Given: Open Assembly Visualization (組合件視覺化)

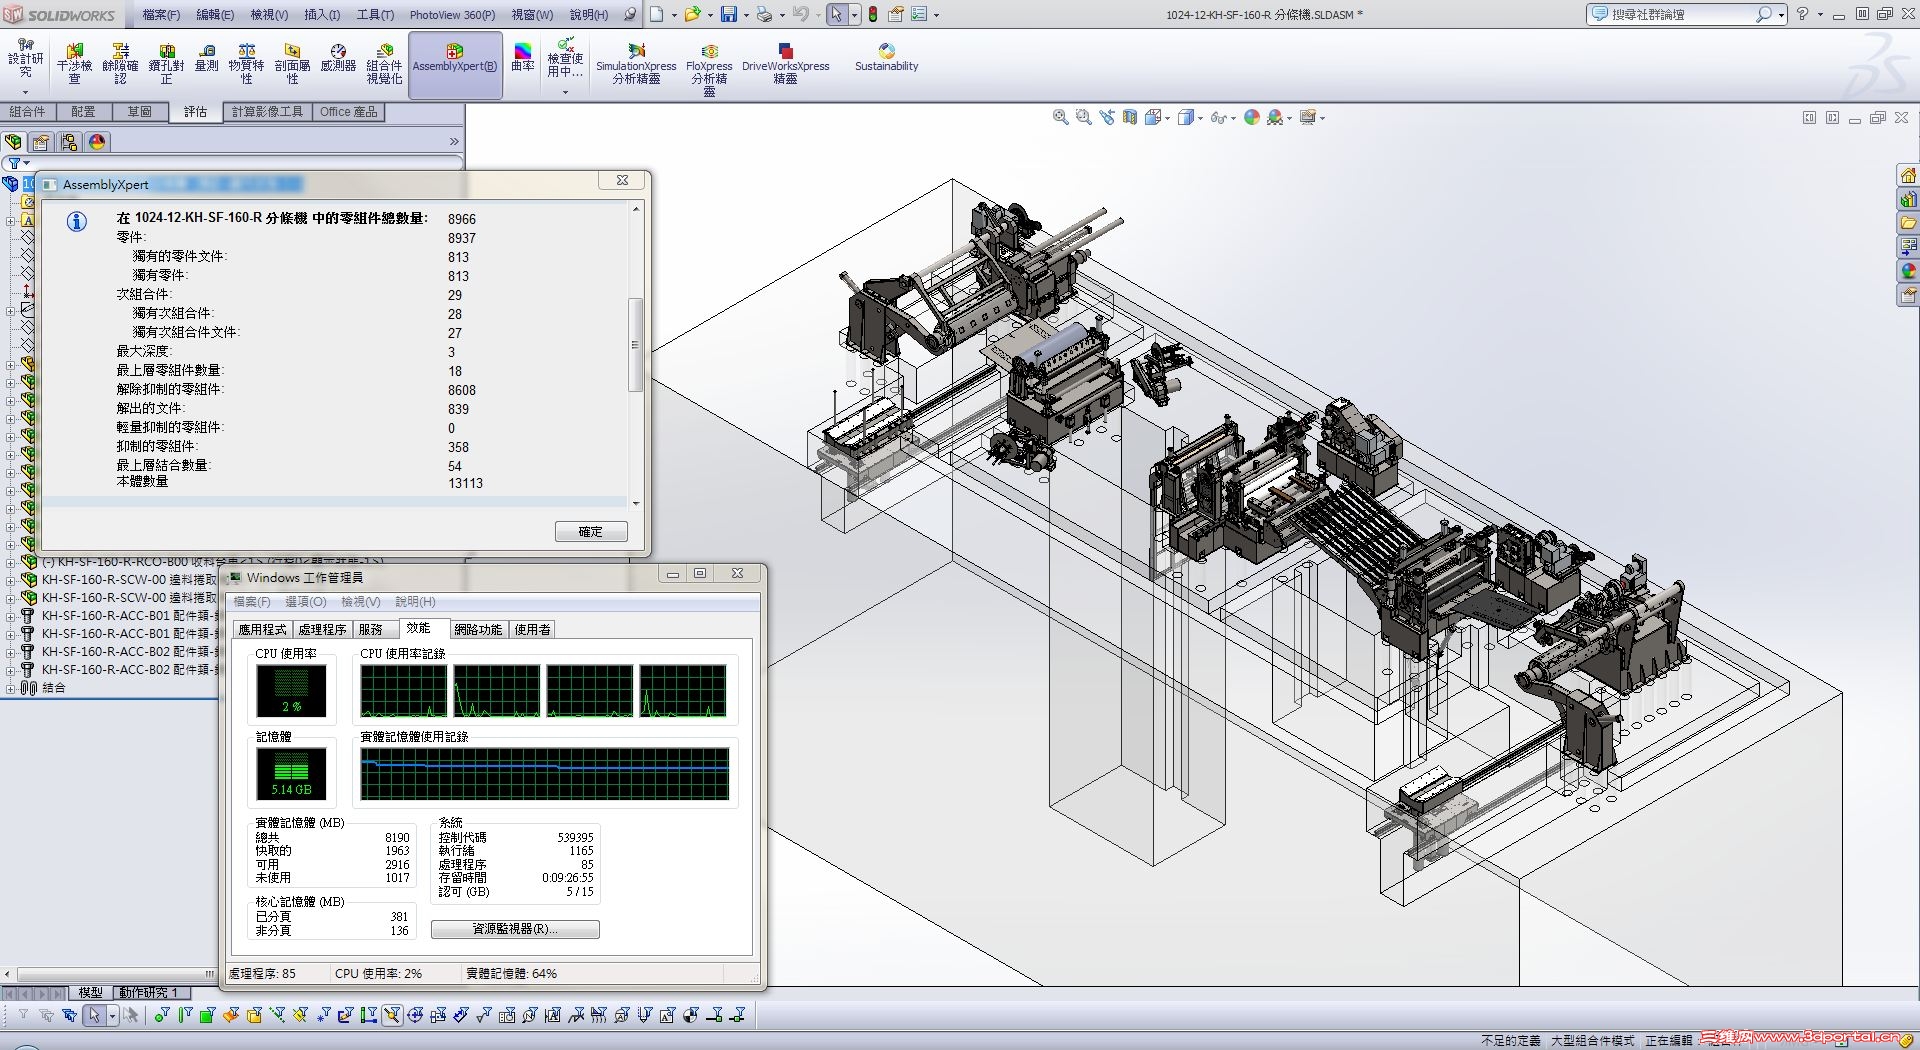Looking at the screenshot, I should (384, 64).
